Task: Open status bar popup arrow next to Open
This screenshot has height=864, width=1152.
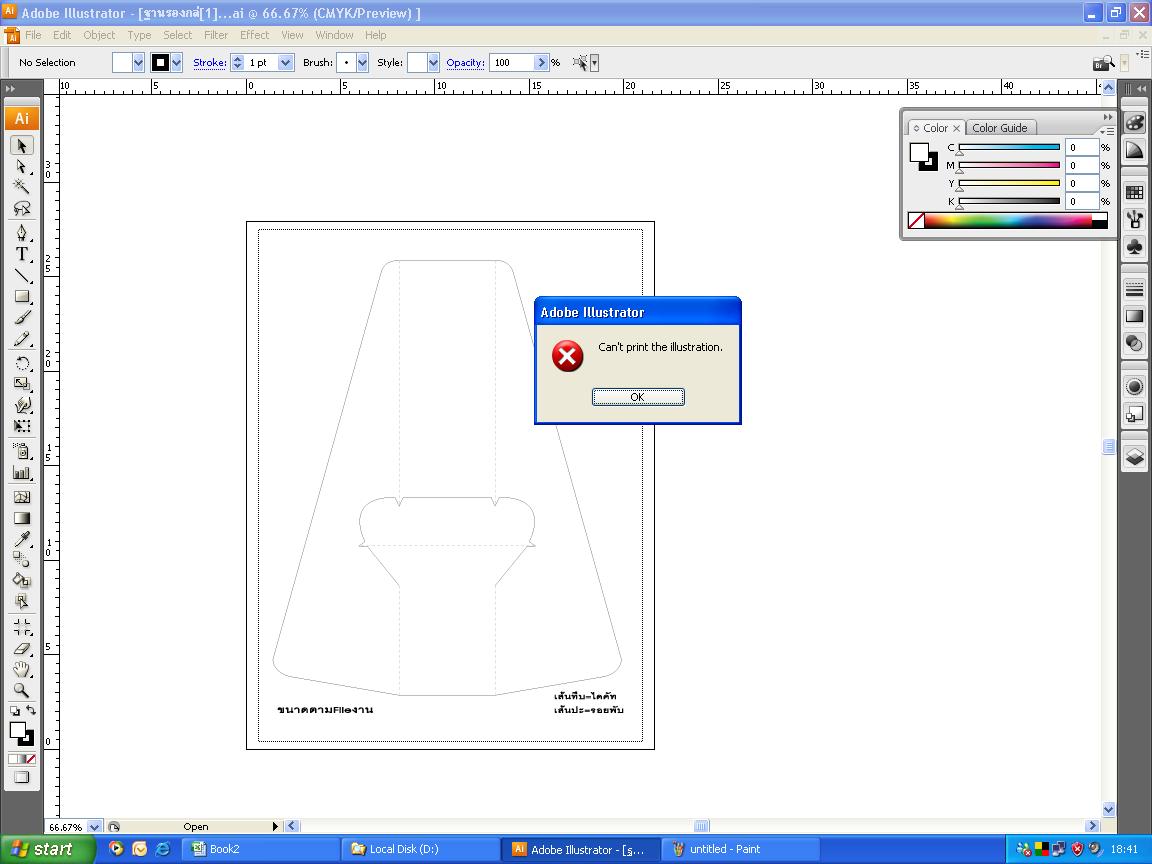Action: point(276,827)
